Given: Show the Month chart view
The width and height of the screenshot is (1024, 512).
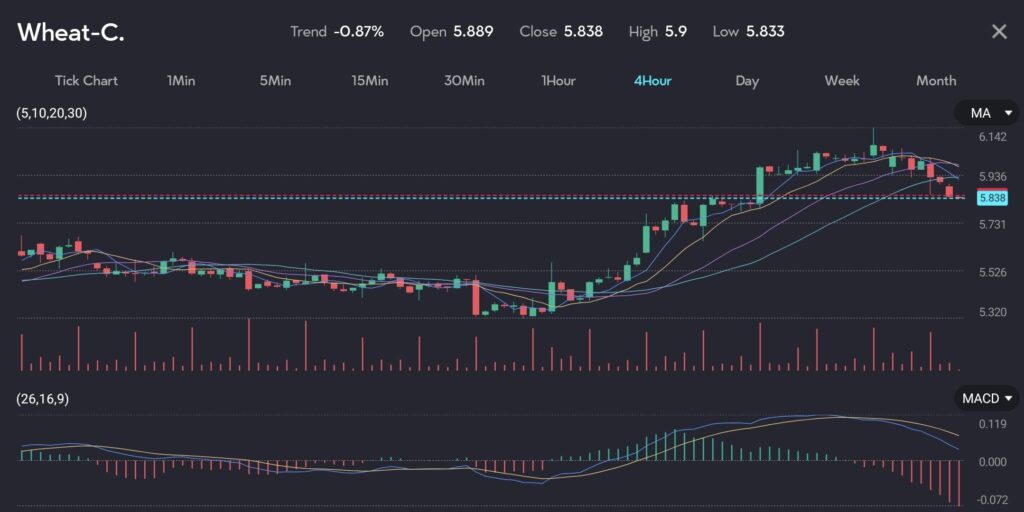Looking at the screenshot, I should (936, 81).
